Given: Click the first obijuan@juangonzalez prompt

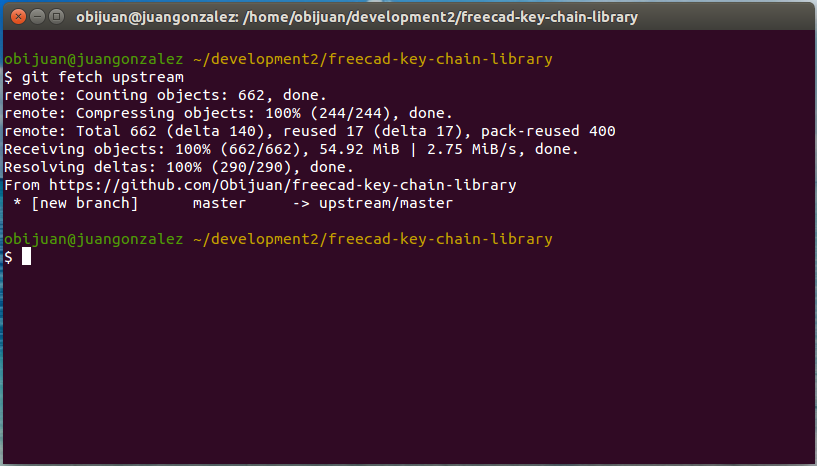Looking at the screenshot, I should pyautogui.click(x=93, y=59).
